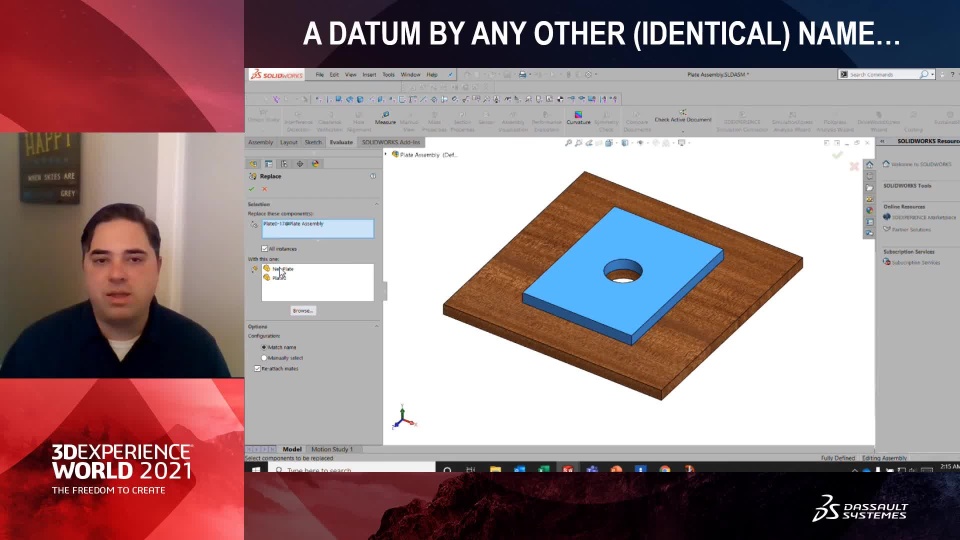This screenshot has width=960, height=540.
Task: Click graphics-area cancel X corner icon
Action: tap(854, 166)
